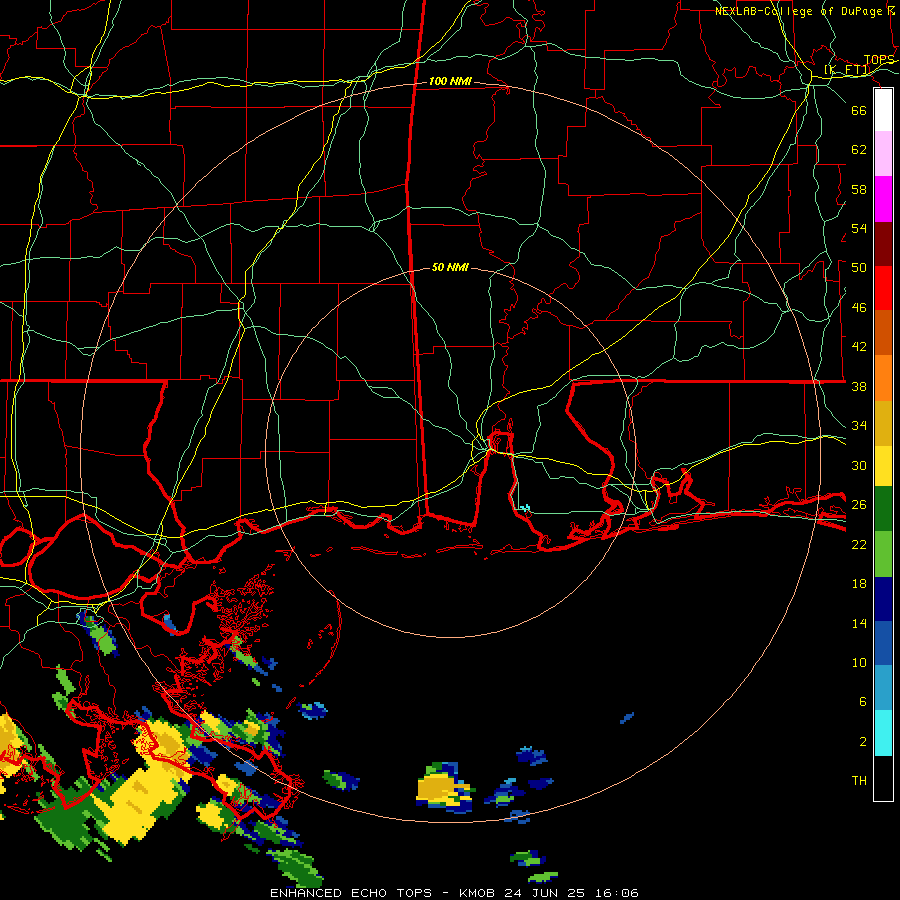Click the 66 value on the legend
The width and height of the screenshot is (900, 900).
(859, 110)
